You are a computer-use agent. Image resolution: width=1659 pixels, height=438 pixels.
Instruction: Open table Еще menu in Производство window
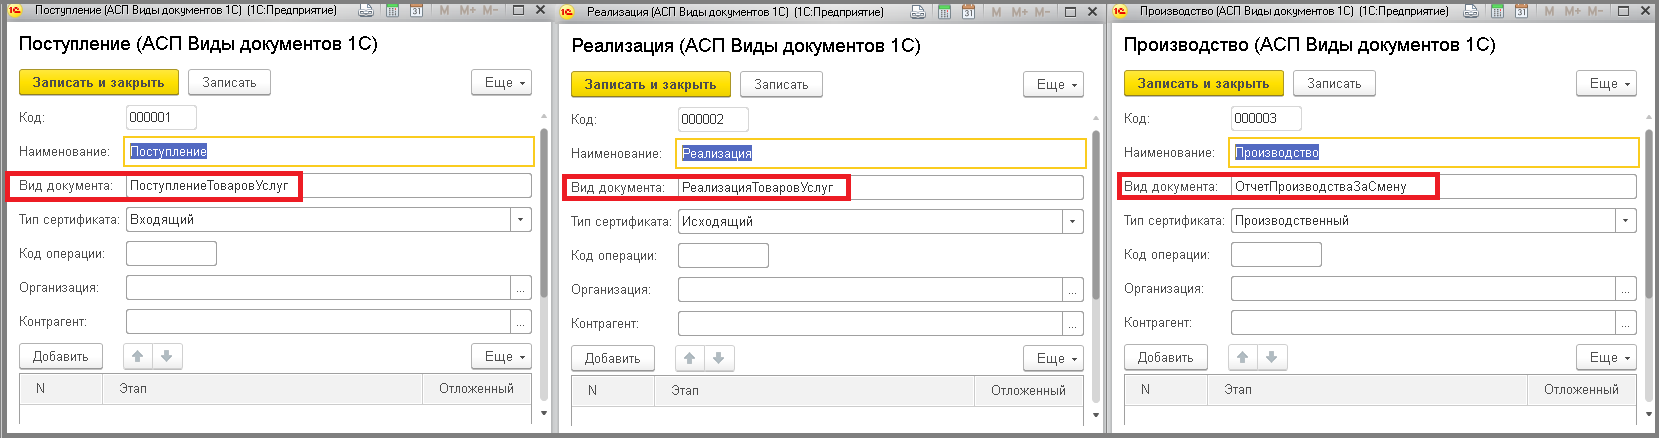click(1606, 357)
